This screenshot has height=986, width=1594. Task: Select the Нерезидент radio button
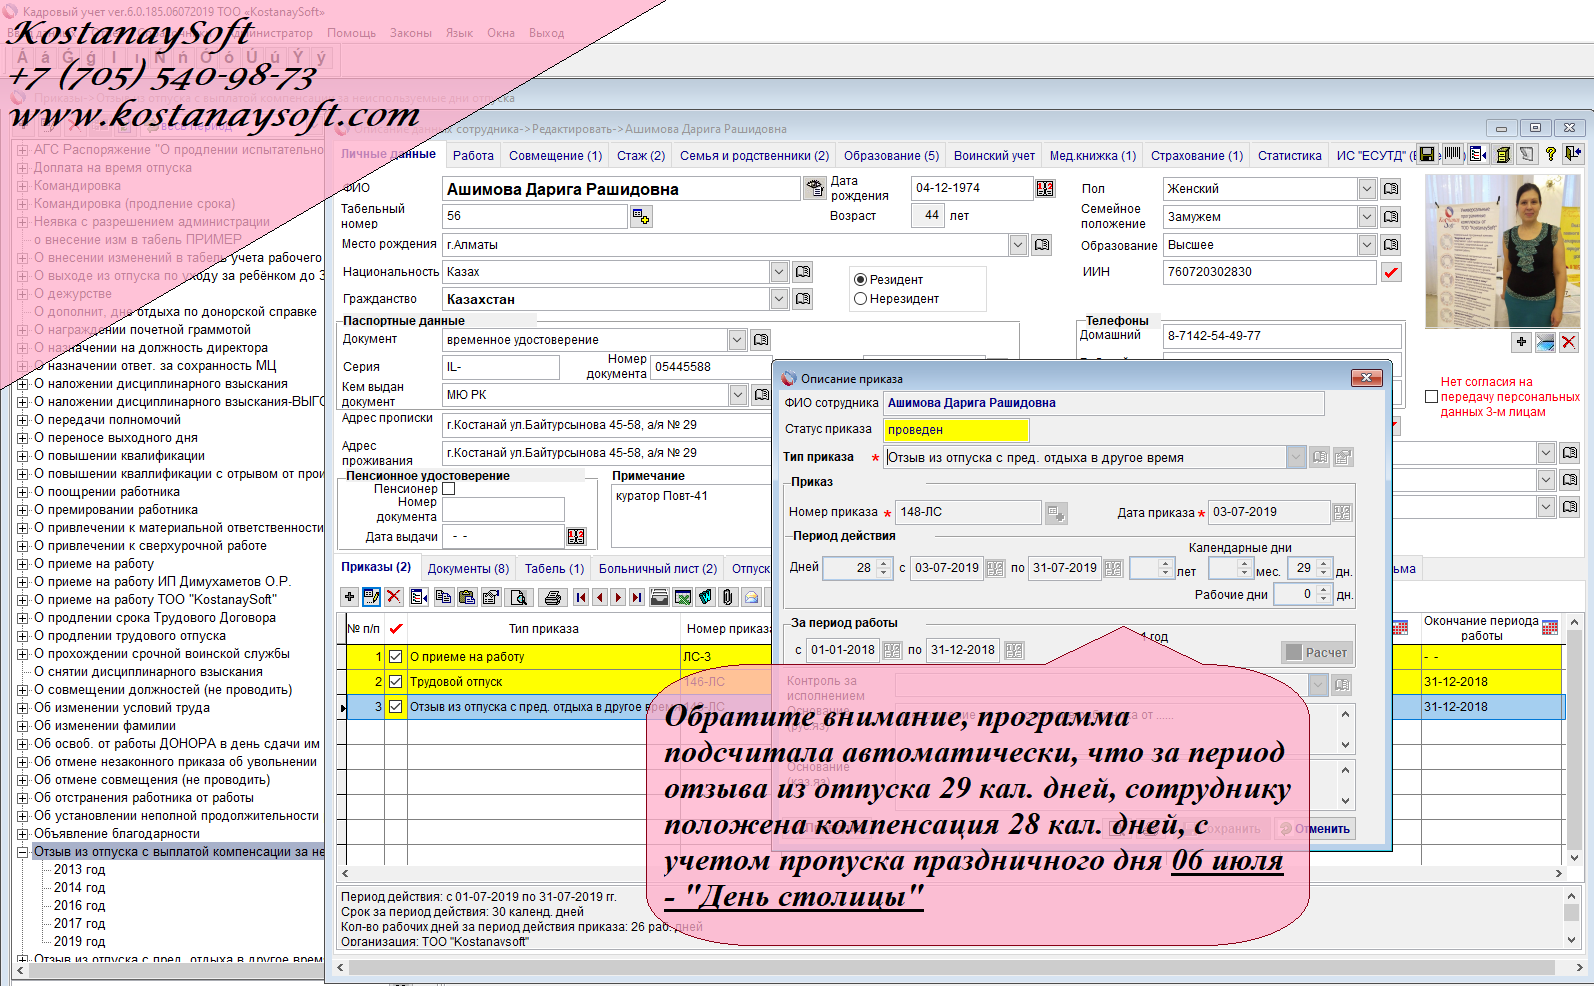click(860, 298)
